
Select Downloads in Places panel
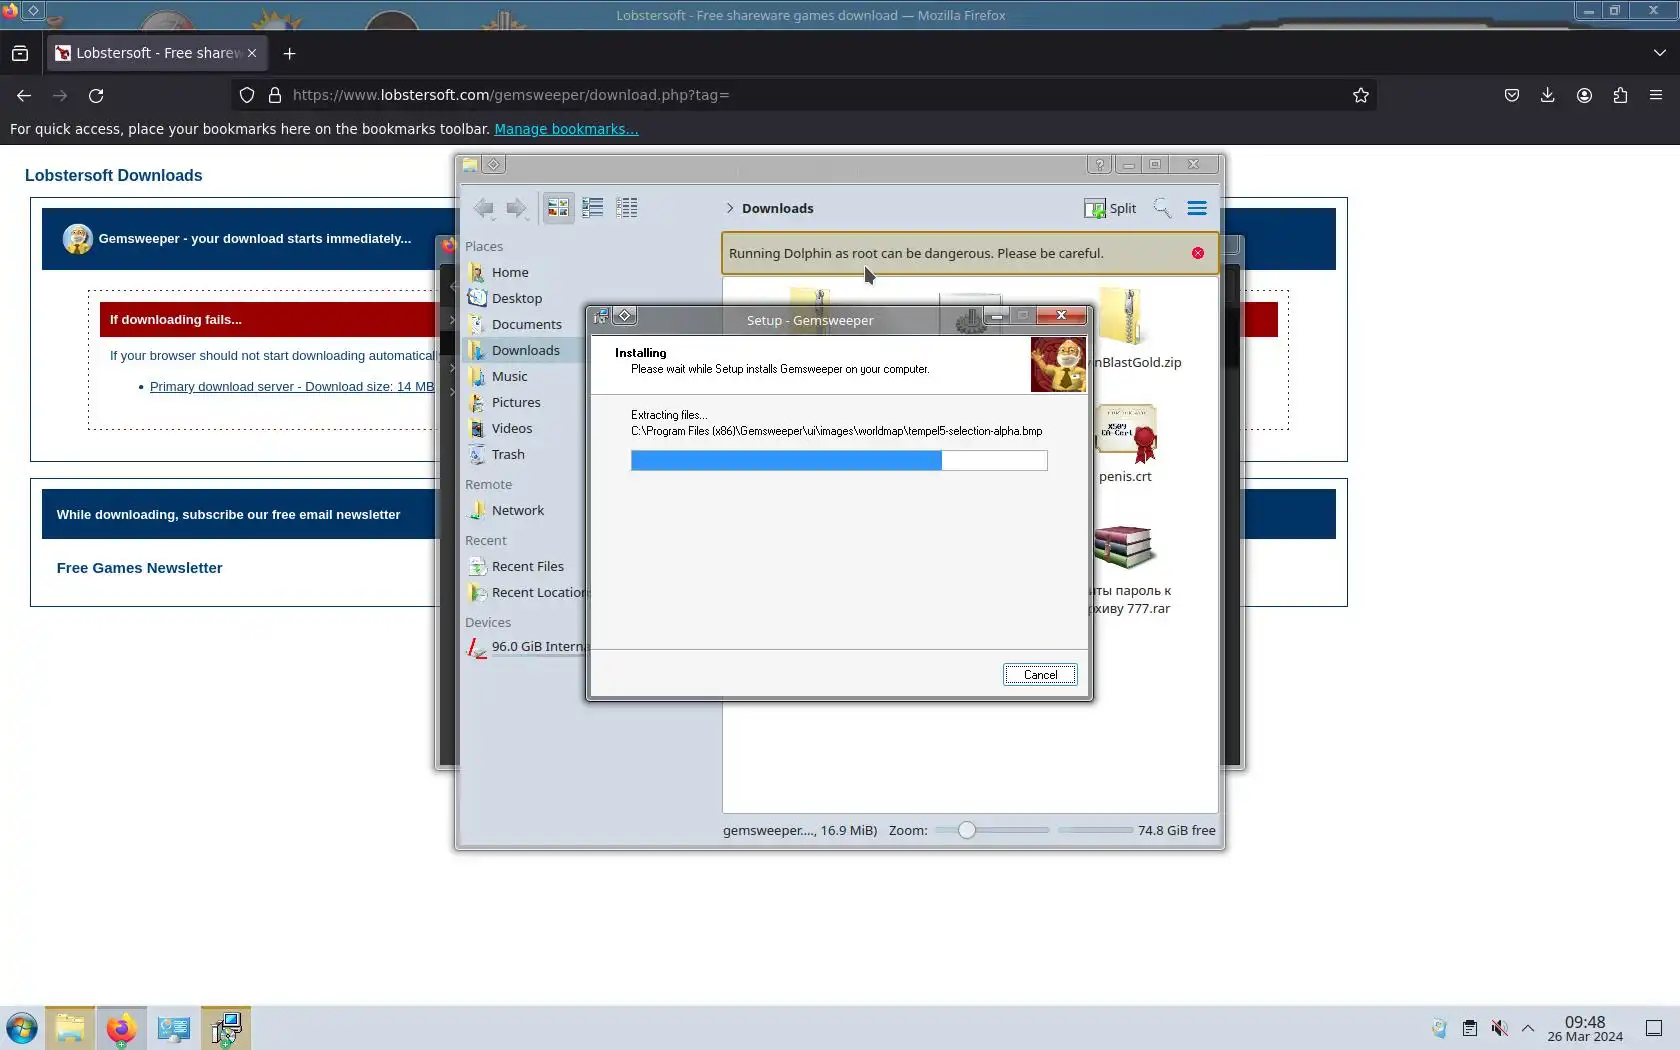tap(524, 350)
